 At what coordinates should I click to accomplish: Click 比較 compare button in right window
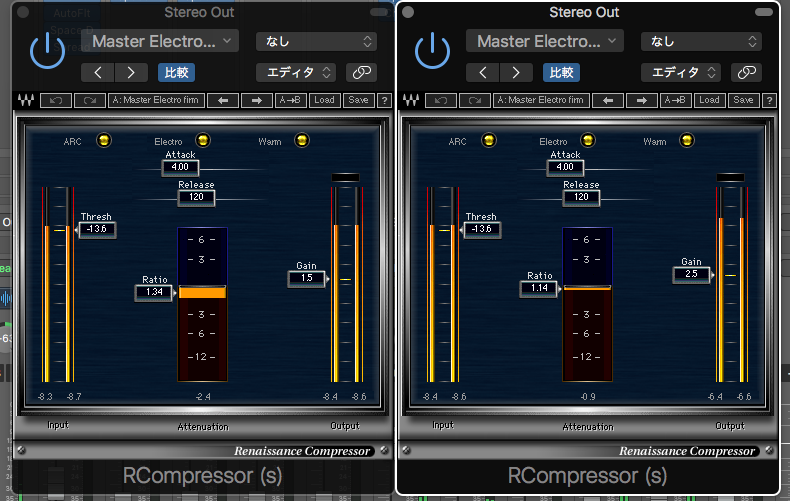[561, 73]
